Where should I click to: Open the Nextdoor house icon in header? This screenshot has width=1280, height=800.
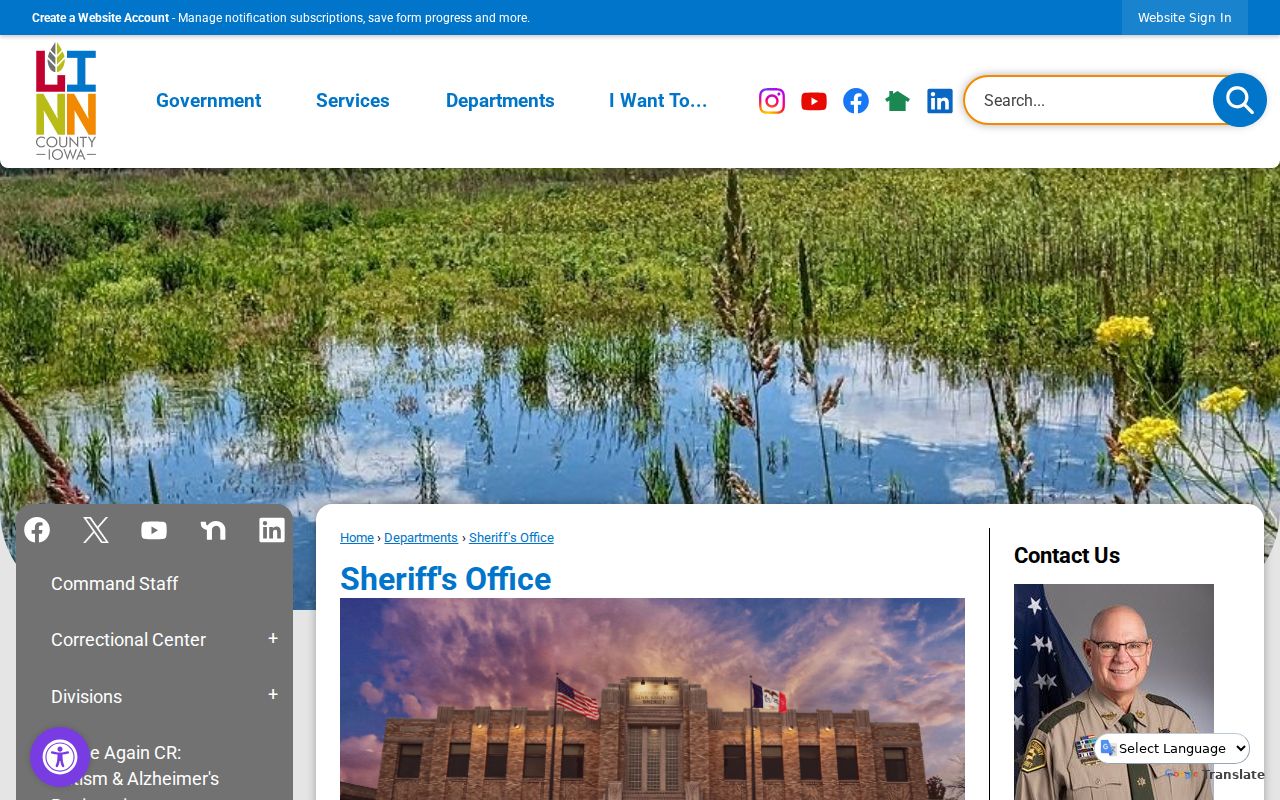click(x=897, y=101)
